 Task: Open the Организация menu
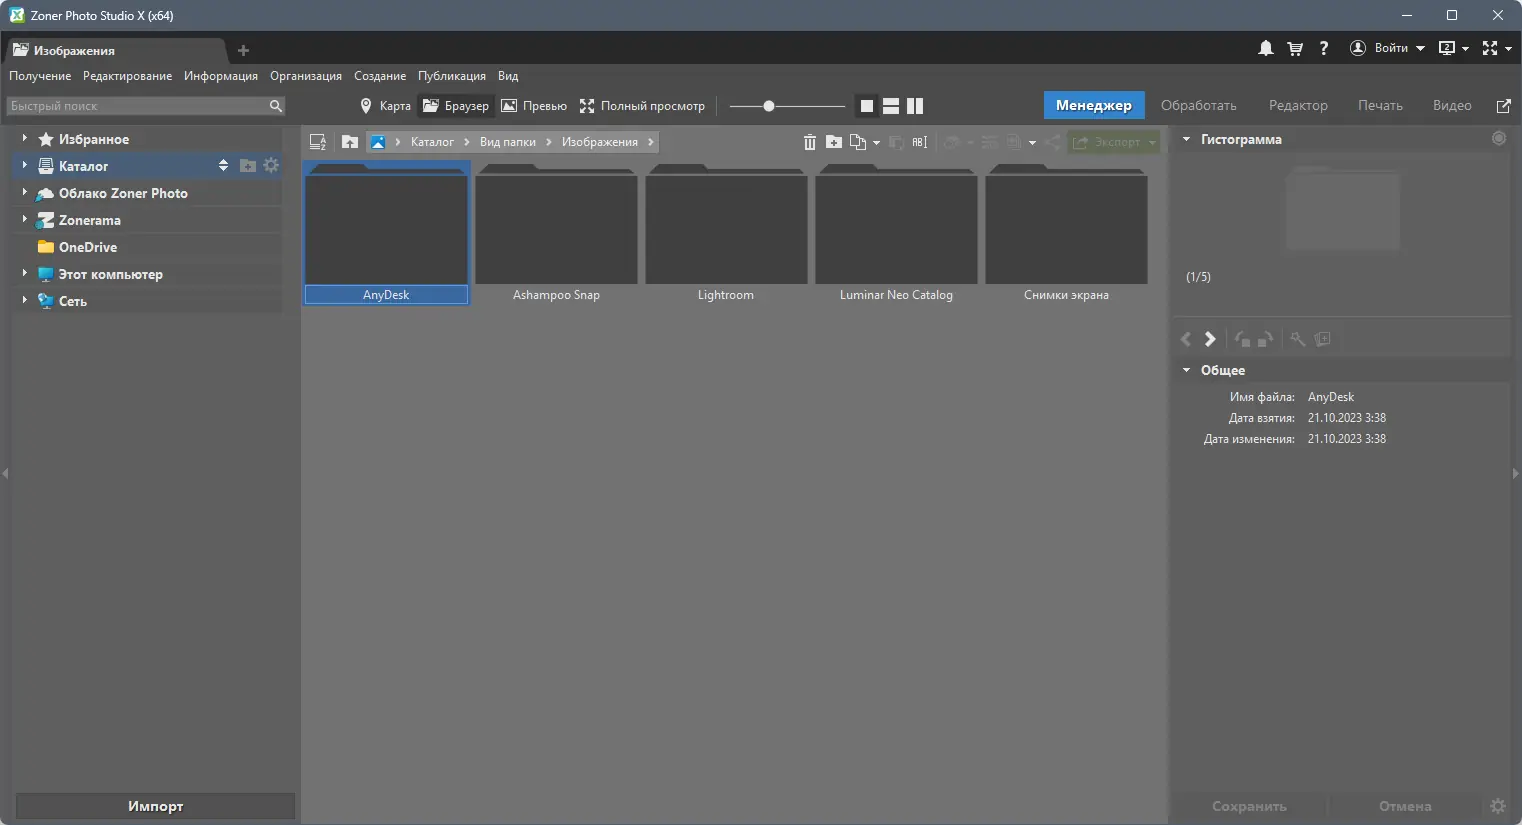(x=306, y=76)
